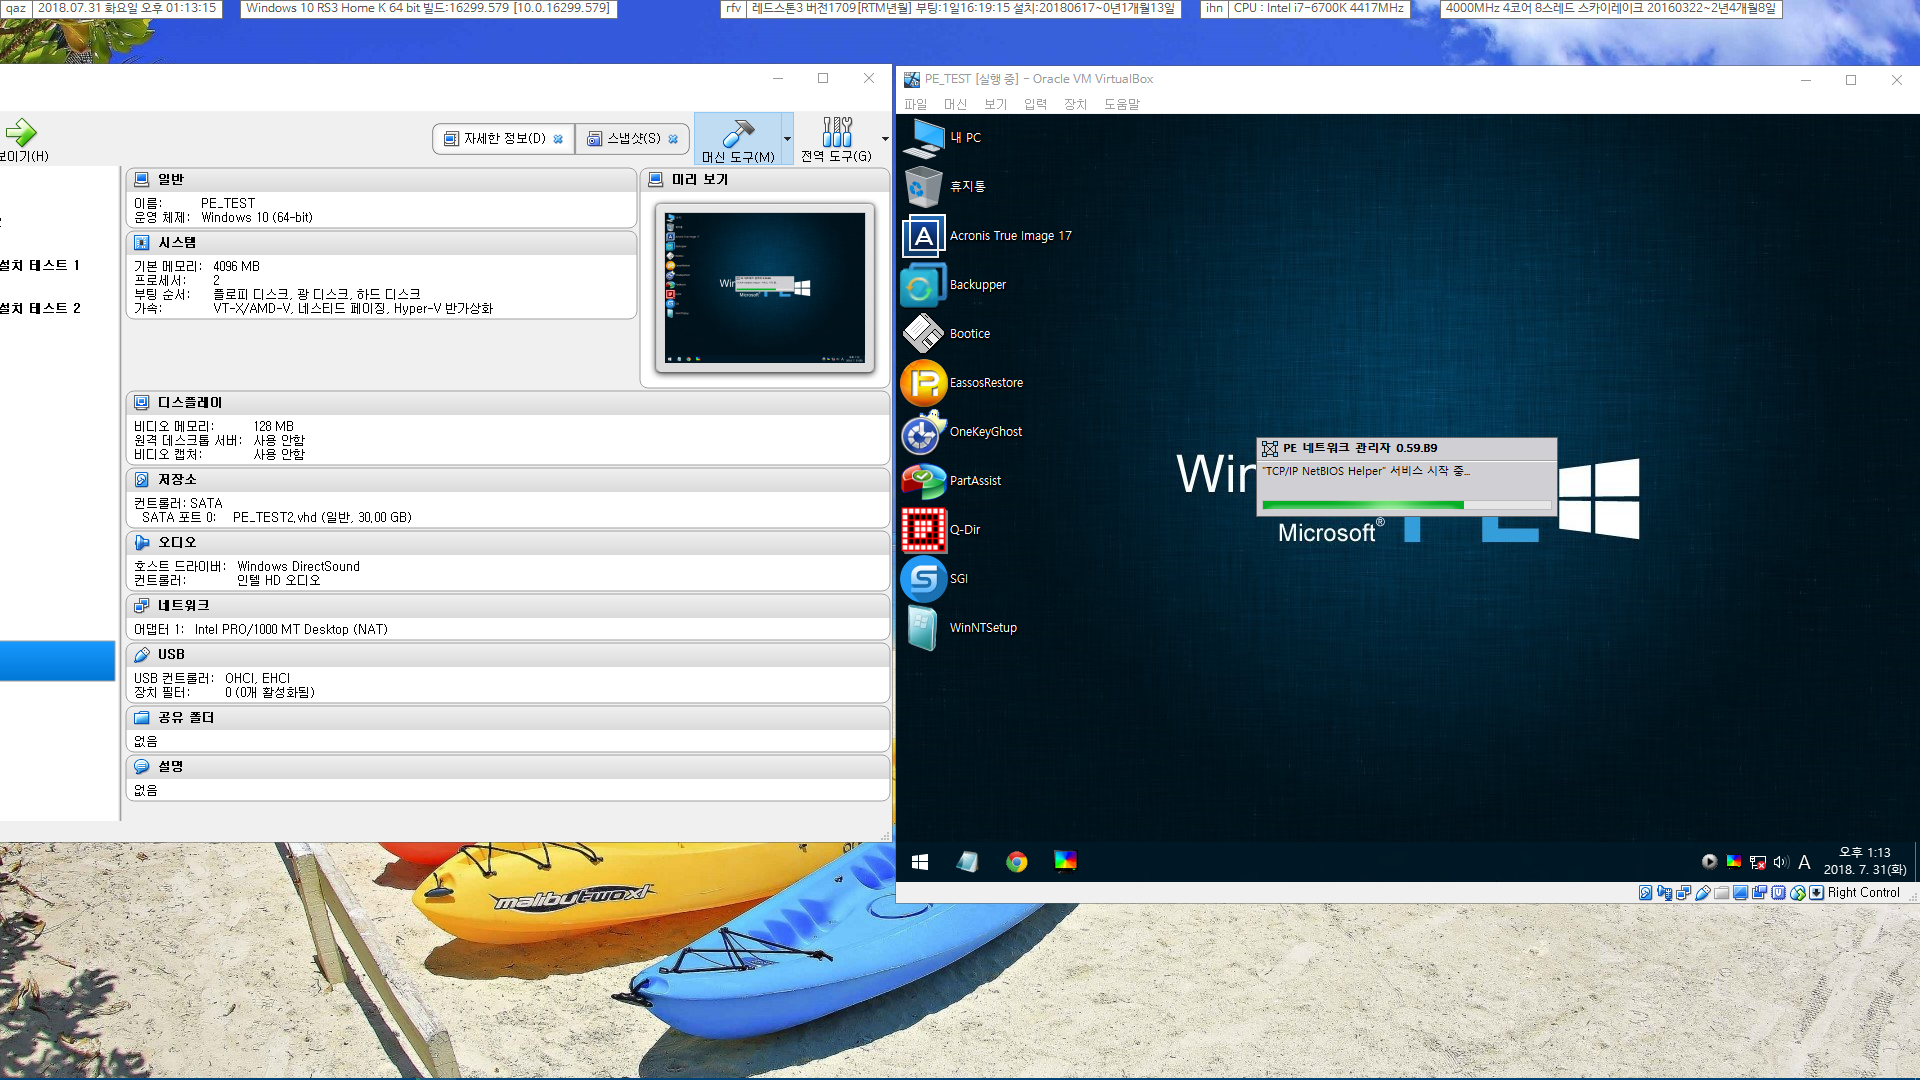Click the Display (디스플레이) section header
The height and width of the screenshot is (1080, 1920).
(x=508, y=402)
